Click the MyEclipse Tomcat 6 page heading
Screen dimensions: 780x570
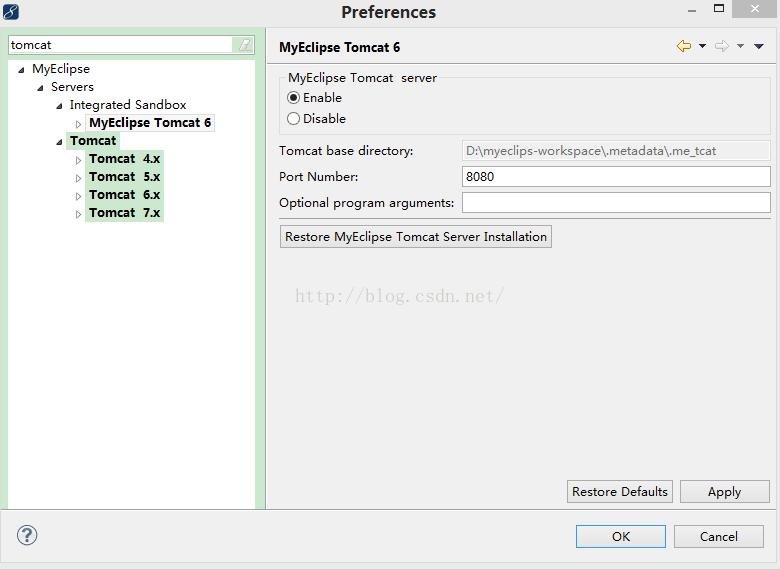339,47
